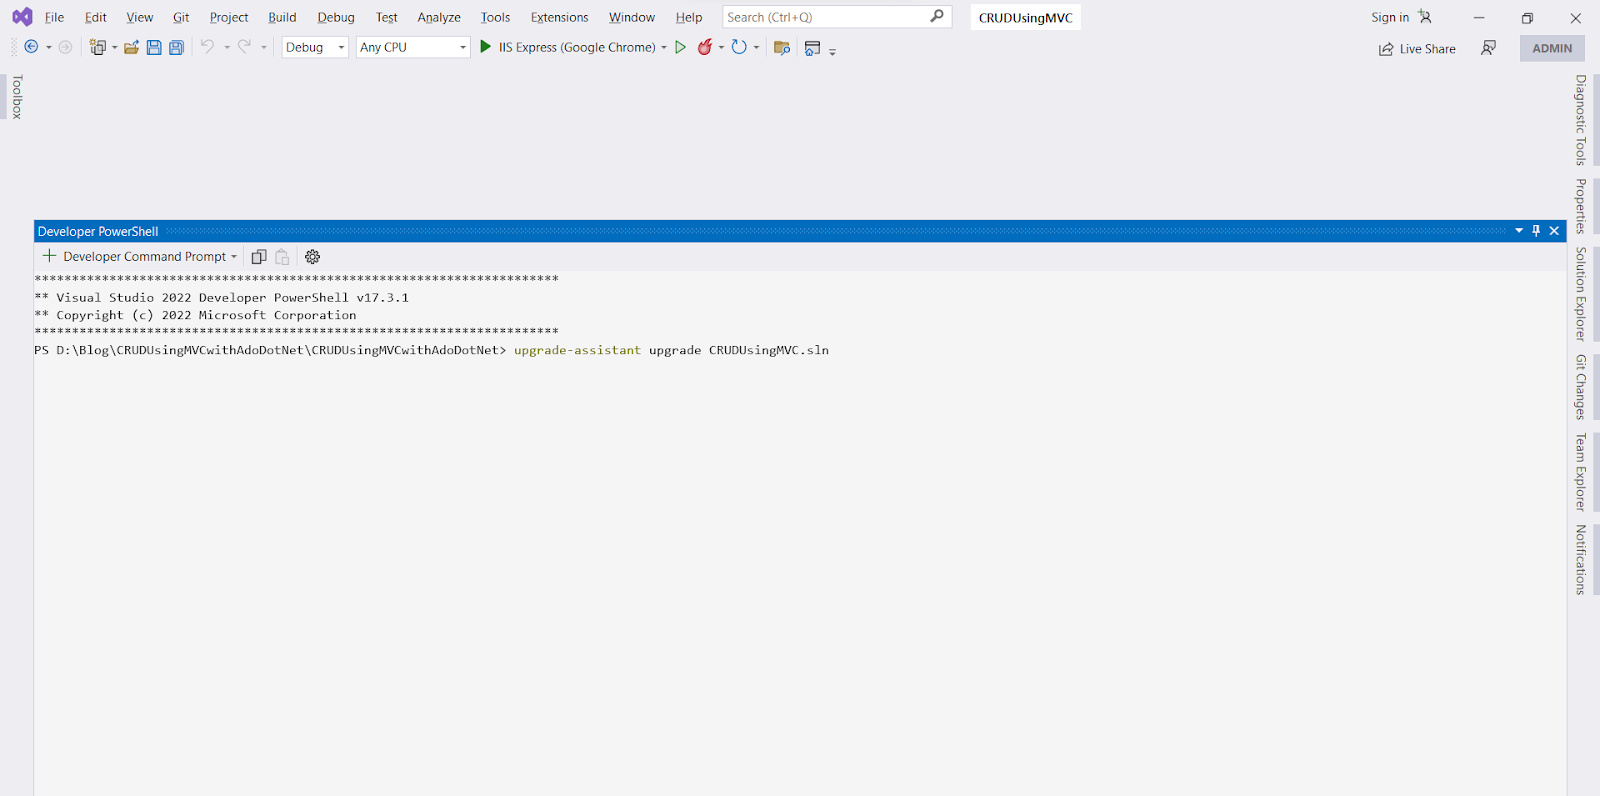Screen dimensions: 1600x796
Task: Save the current file with the single-disk Save icon
Action: [154, 47]
